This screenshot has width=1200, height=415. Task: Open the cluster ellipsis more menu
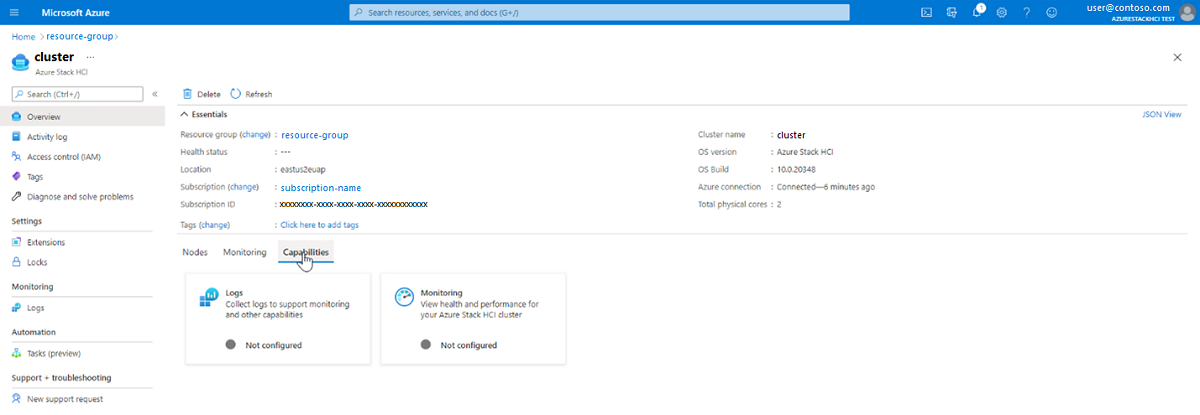pos(90,57)
